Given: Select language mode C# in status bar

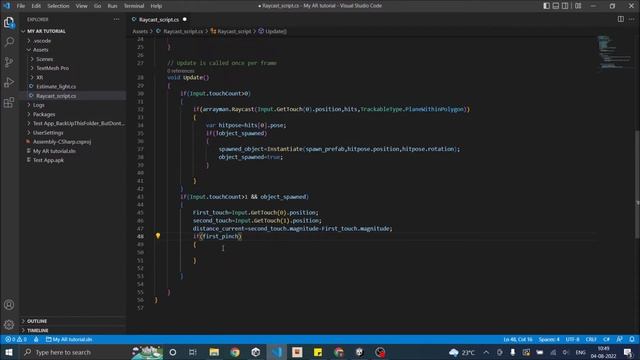Looking at the screenshot, I should coord(607,340).
